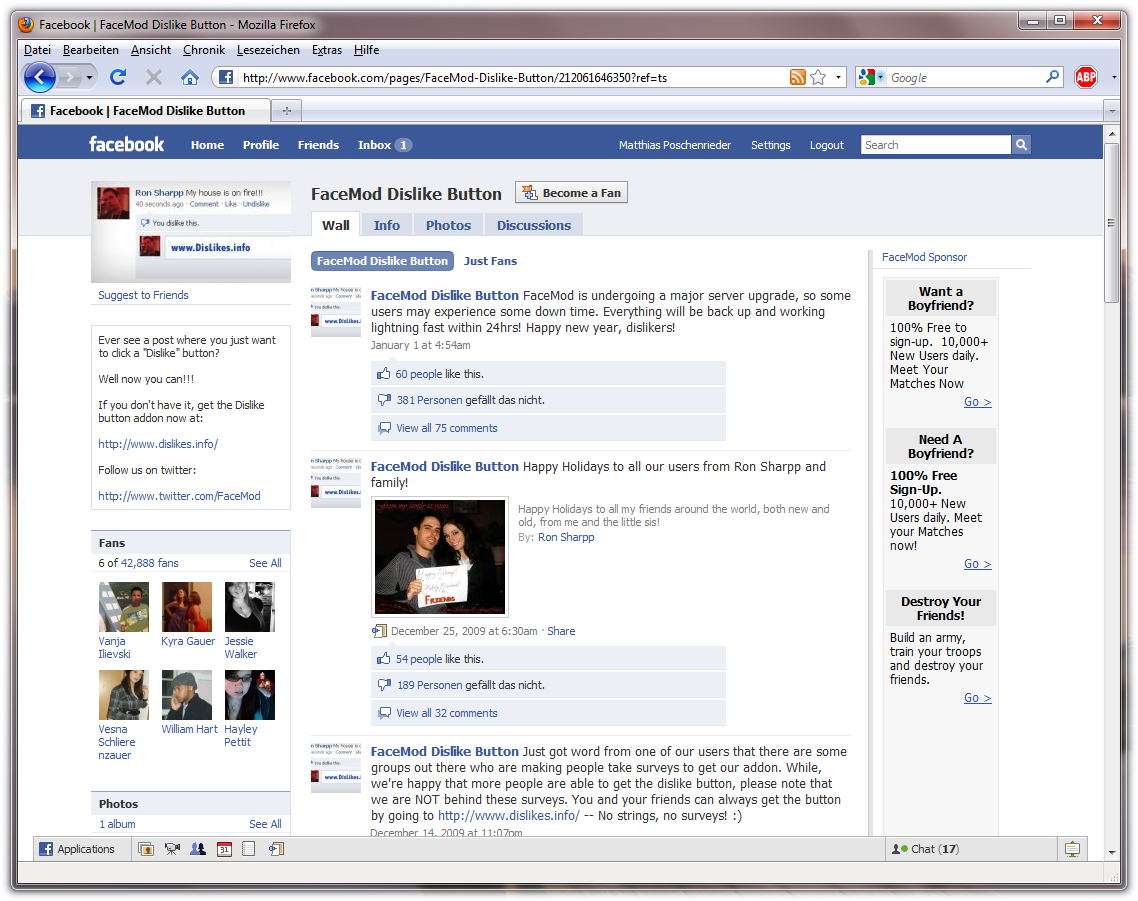Image resolution: width=1138 pixels, height=901 pixels.
Task: Click the Become a Fan button
Action: coord(571,193)
